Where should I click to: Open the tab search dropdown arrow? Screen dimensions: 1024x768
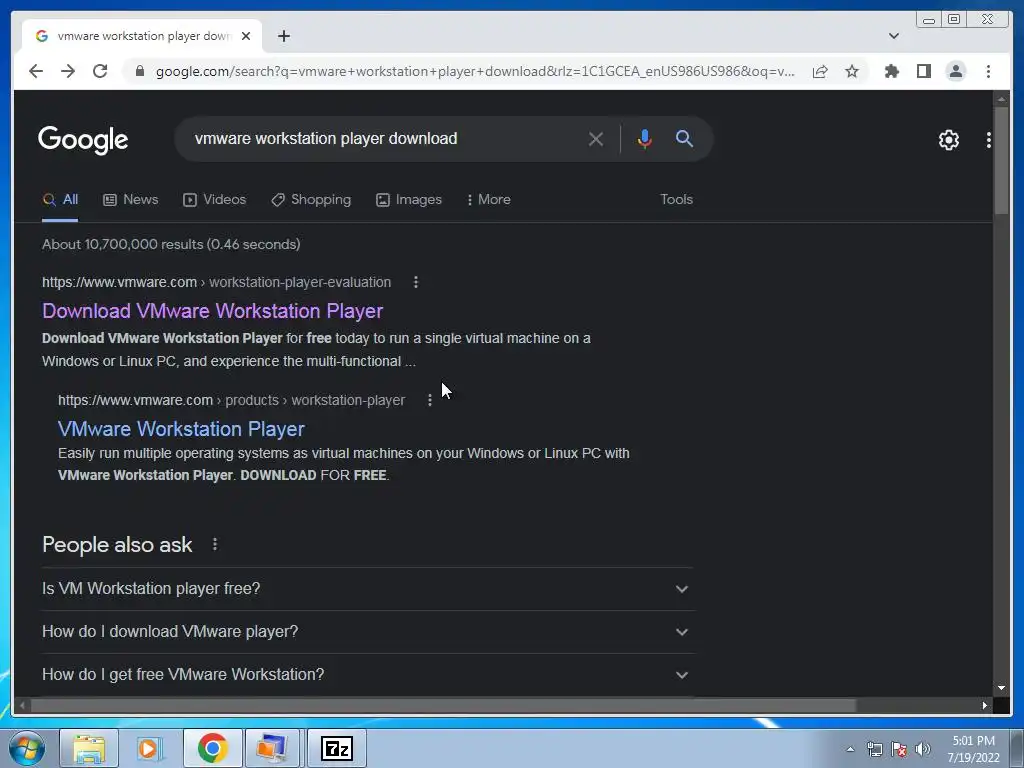893,36
